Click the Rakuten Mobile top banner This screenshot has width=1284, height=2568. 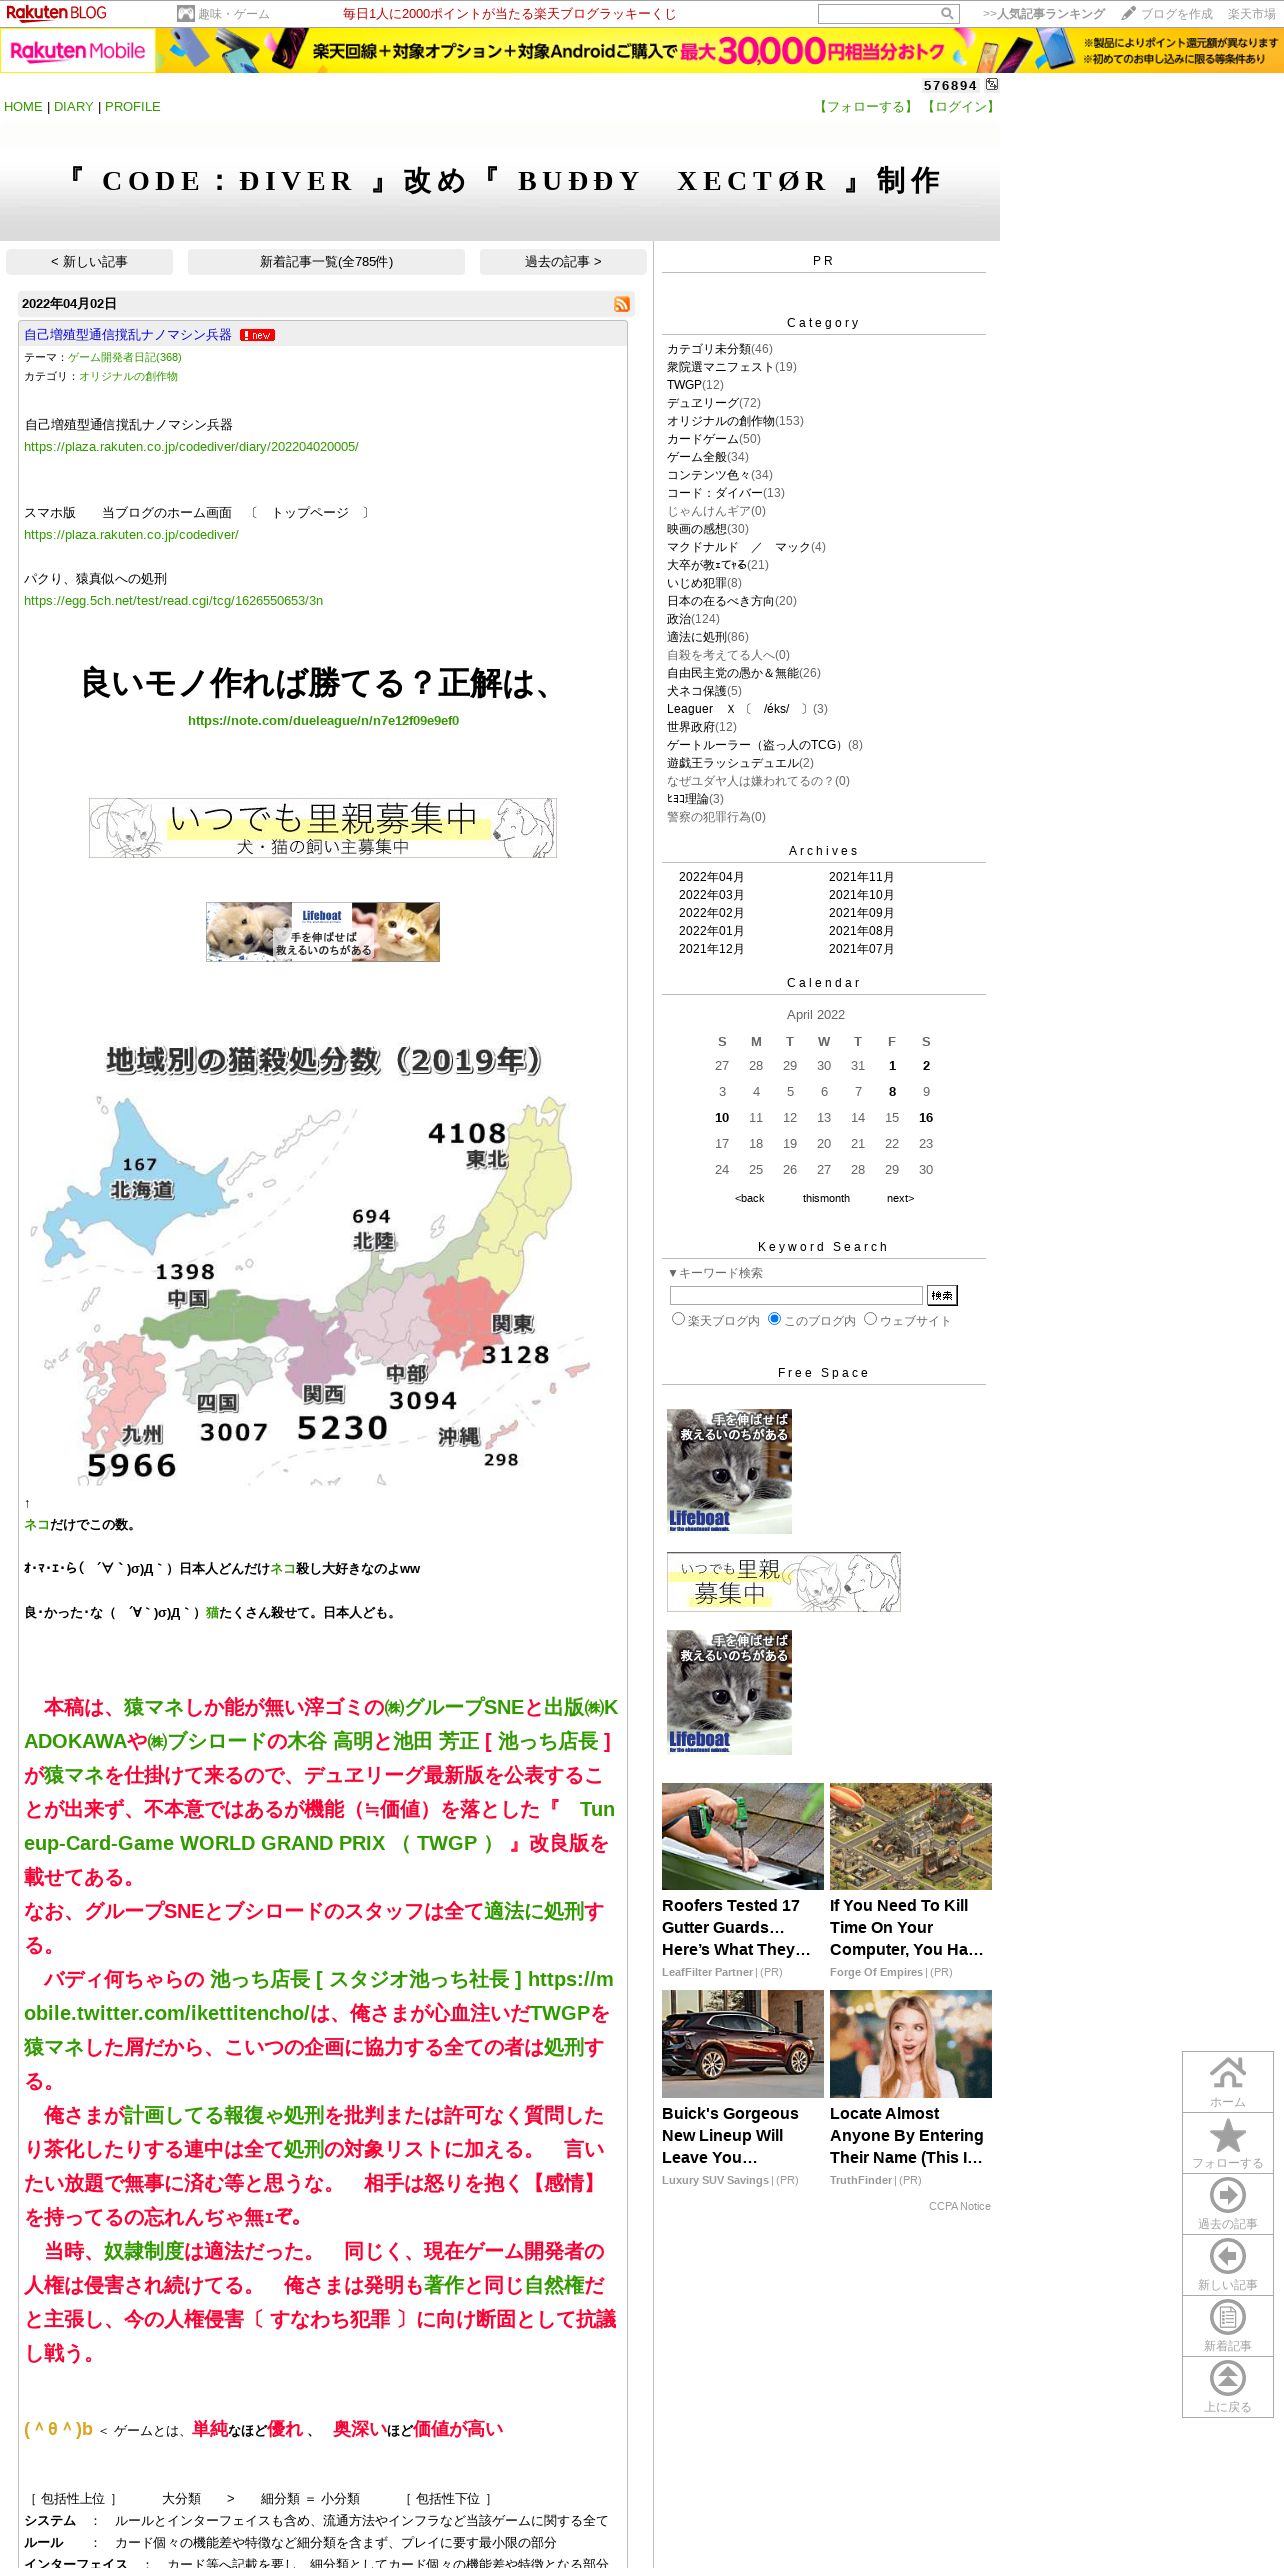(642, 50)
